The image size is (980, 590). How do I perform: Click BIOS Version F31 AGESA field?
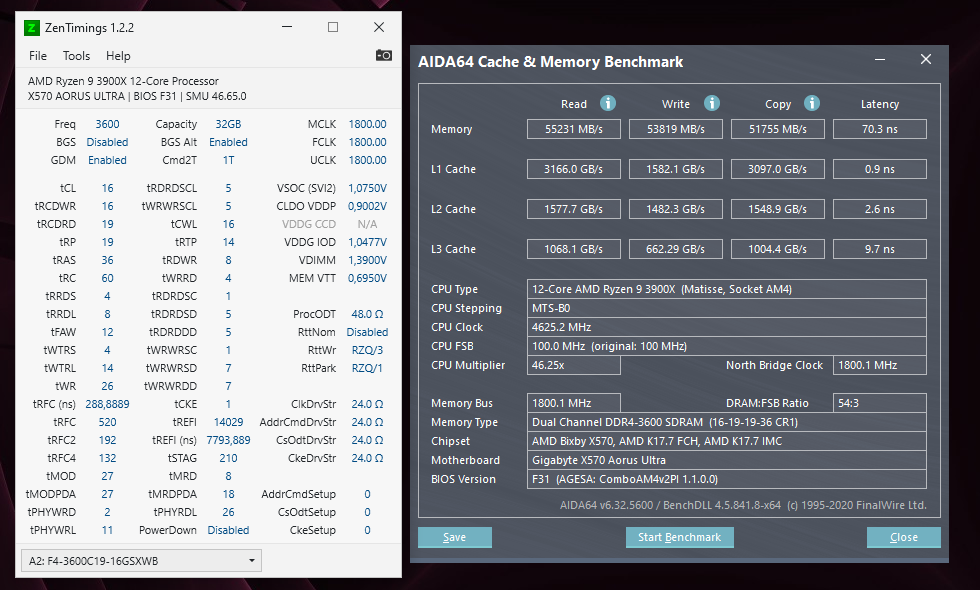coord(727,479)
